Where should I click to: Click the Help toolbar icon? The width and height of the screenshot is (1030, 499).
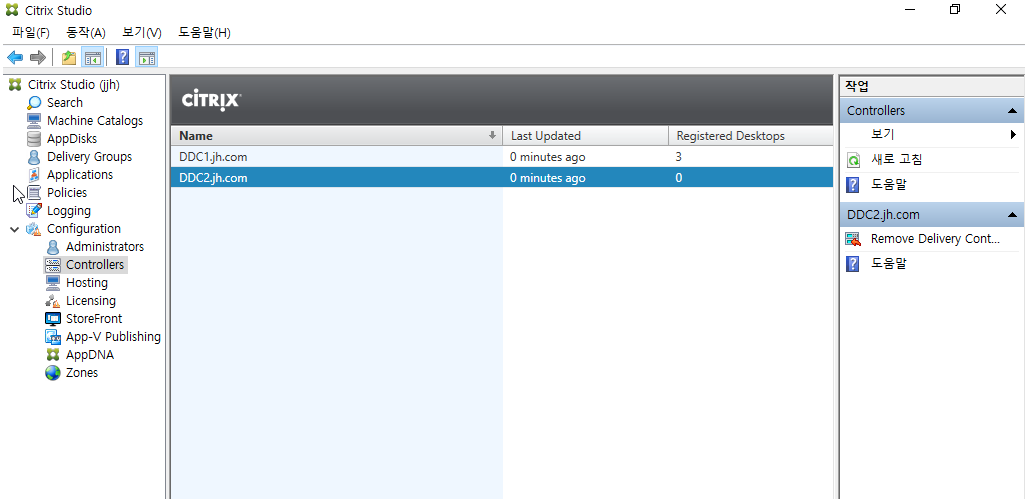122,58
